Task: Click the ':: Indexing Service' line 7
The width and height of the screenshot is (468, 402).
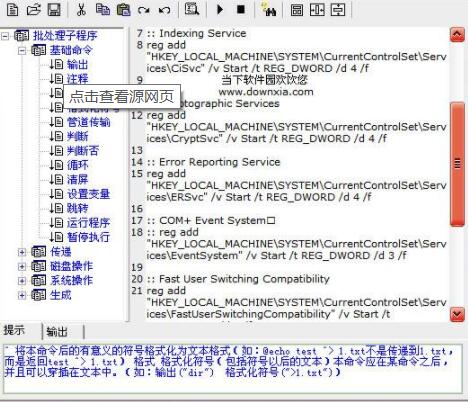Action: (x=196, y=33)
